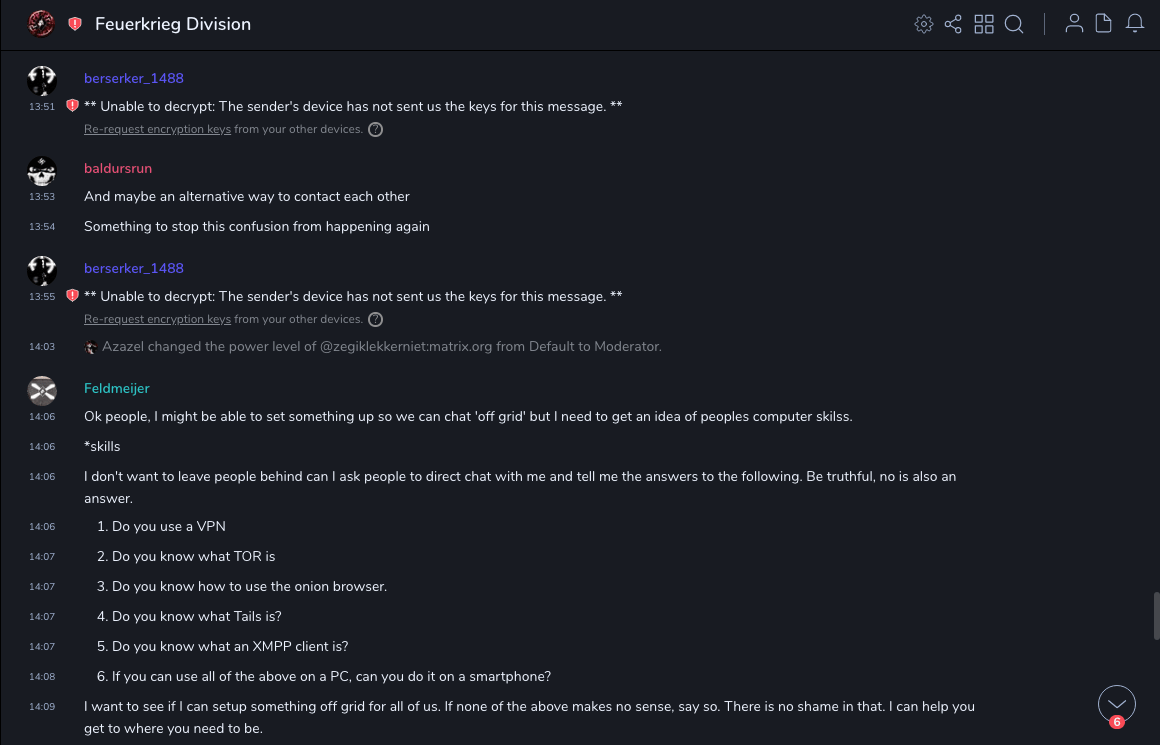
Task: Click warning shield on the 13:55 undecryptable message
Action: 72,296
